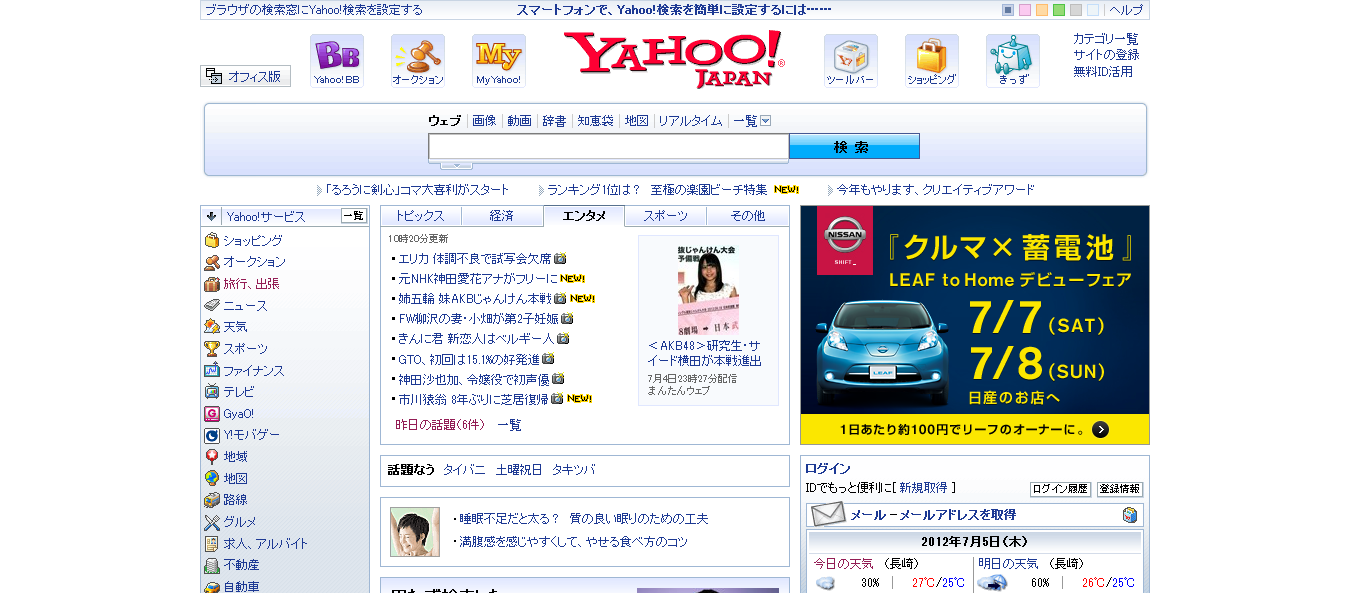1349x593 pixels.
Task: Open サイトの登録 link
Action: (x=1106, y=55)
